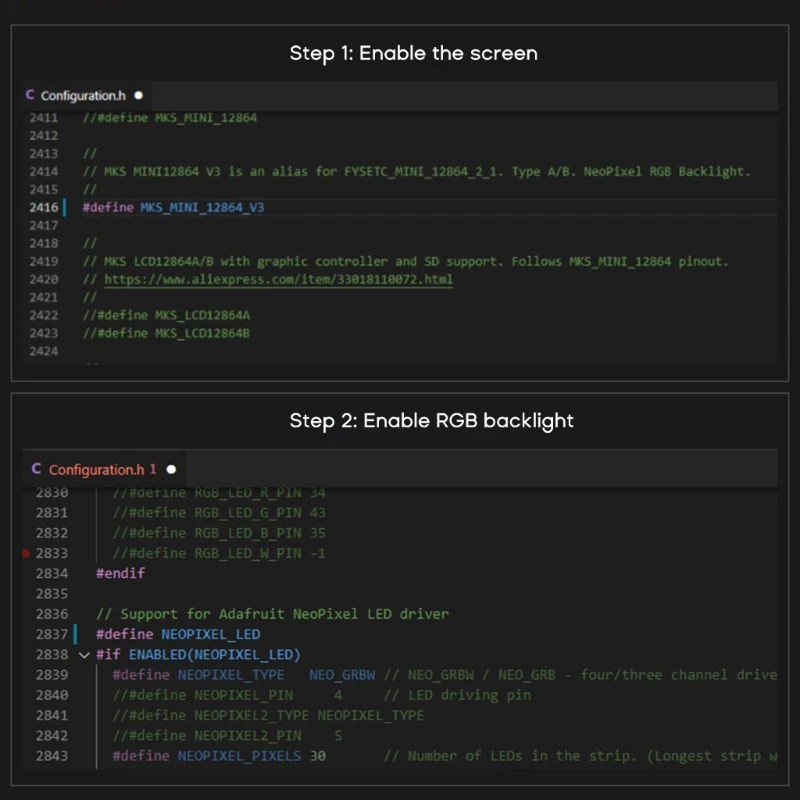Click C file icon on lower tab
Screen dimensions: 800x800
[36, 469]
